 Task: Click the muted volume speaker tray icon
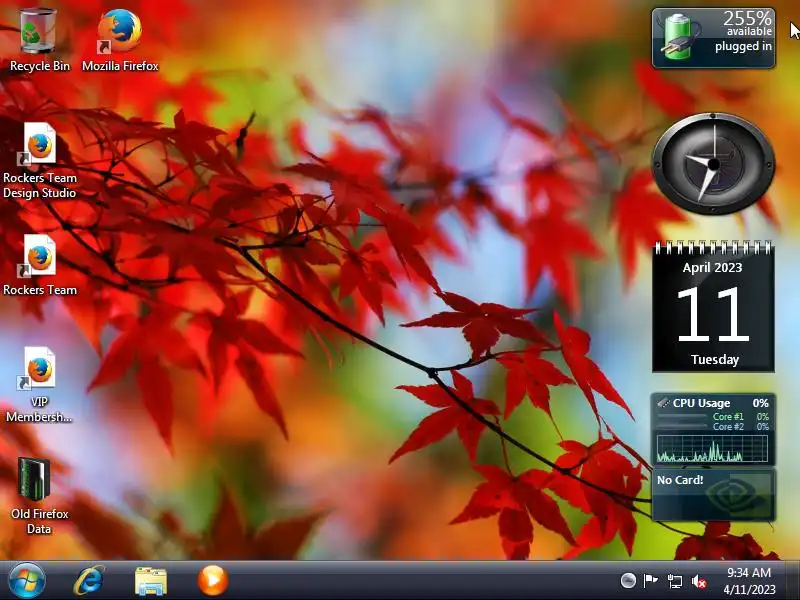698,581
